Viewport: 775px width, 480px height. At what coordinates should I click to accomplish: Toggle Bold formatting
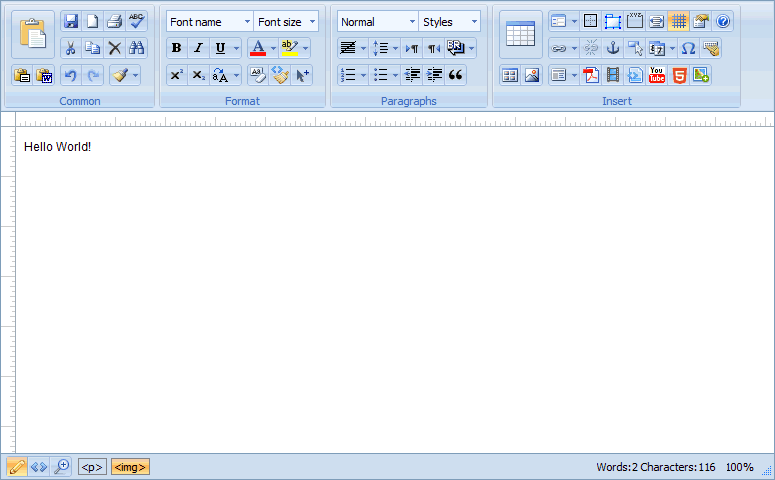(176, 48)
